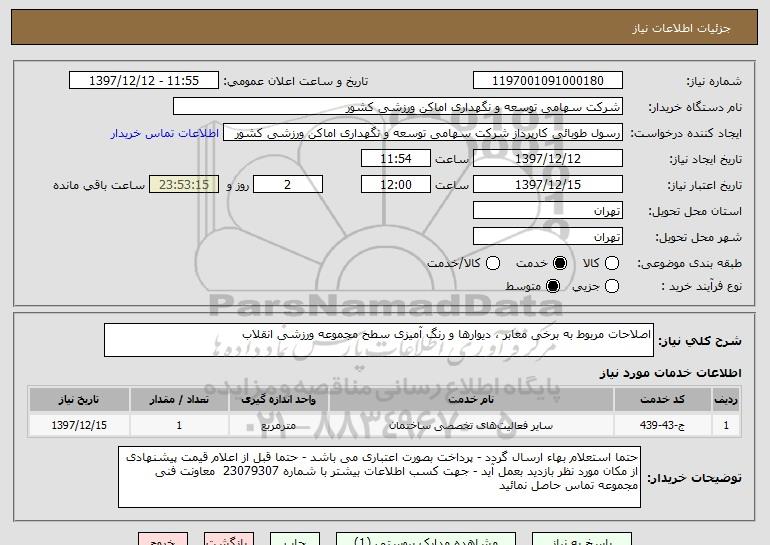Click the validity date field 1397/12/15
Screen dimensions: 770x545
[548, 185]
